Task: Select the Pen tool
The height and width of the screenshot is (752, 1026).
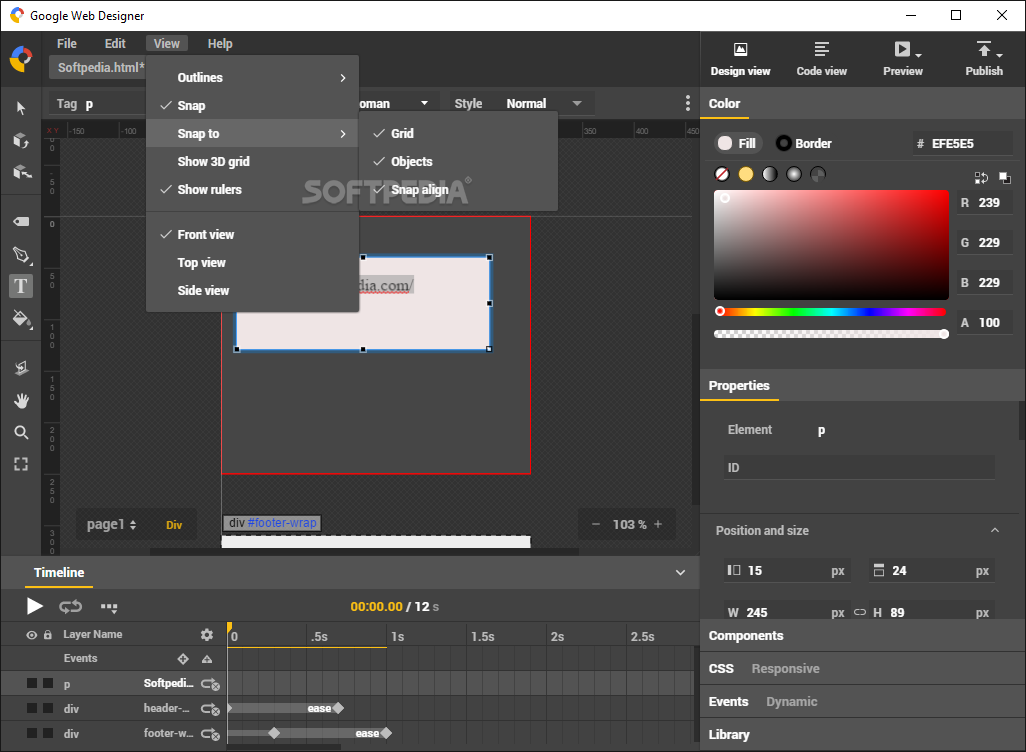Action: [21, 255]
